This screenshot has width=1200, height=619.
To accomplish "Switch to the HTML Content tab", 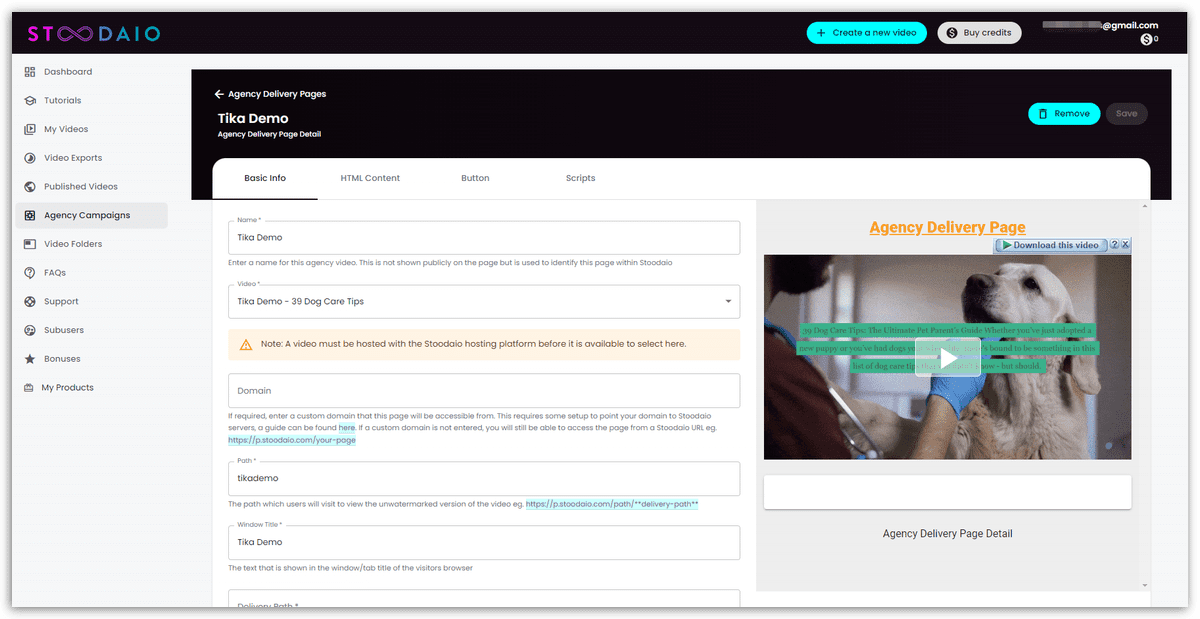I will [x=370, y=178].
